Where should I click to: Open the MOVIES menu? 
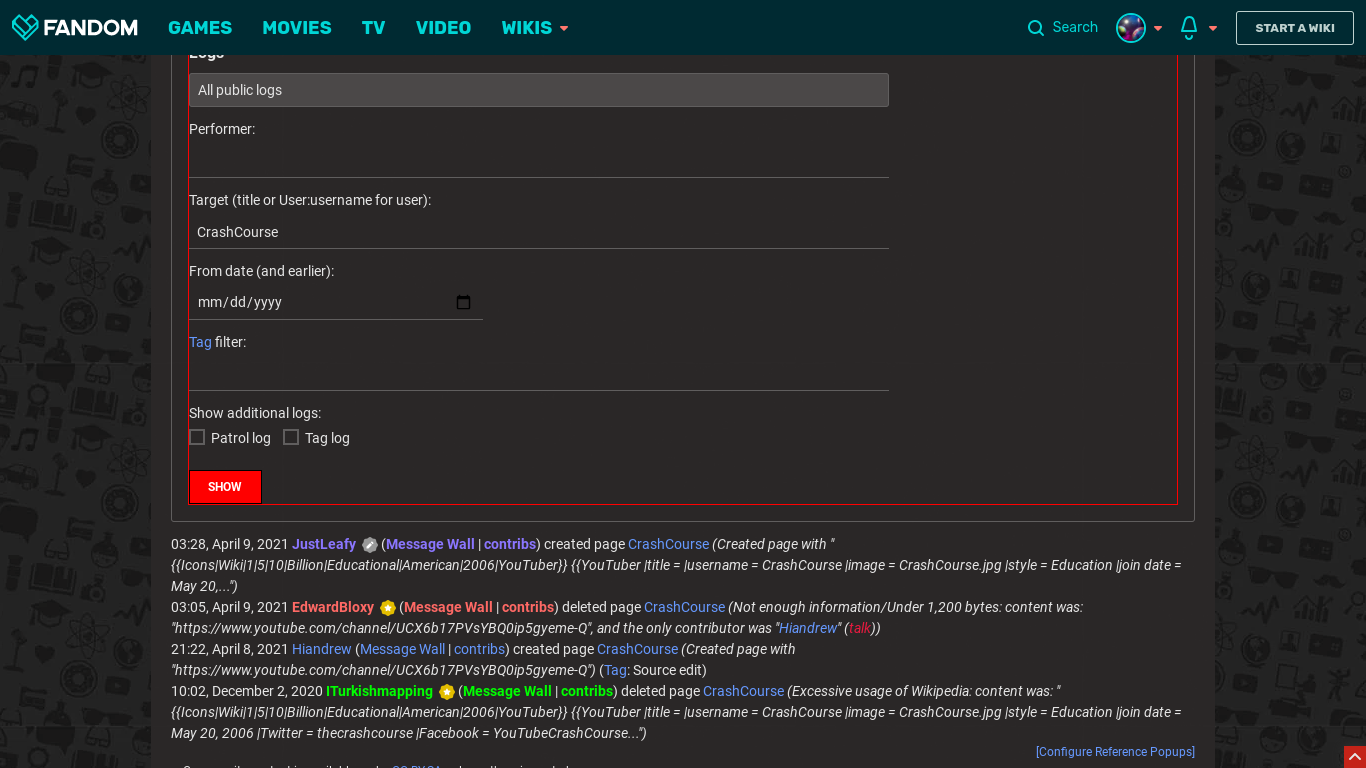tap(297, 28)
